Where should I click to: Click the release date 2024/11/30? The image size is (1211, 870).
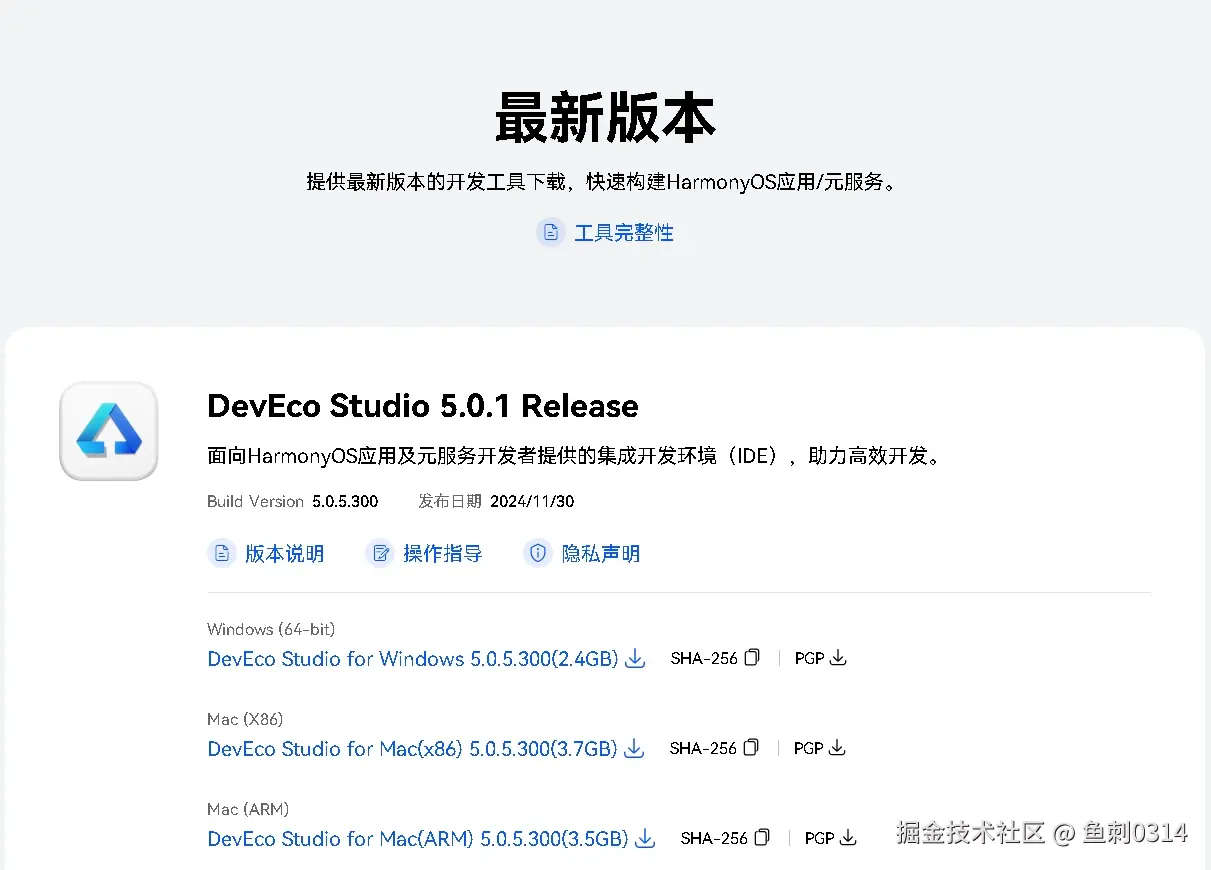(532, 501)
